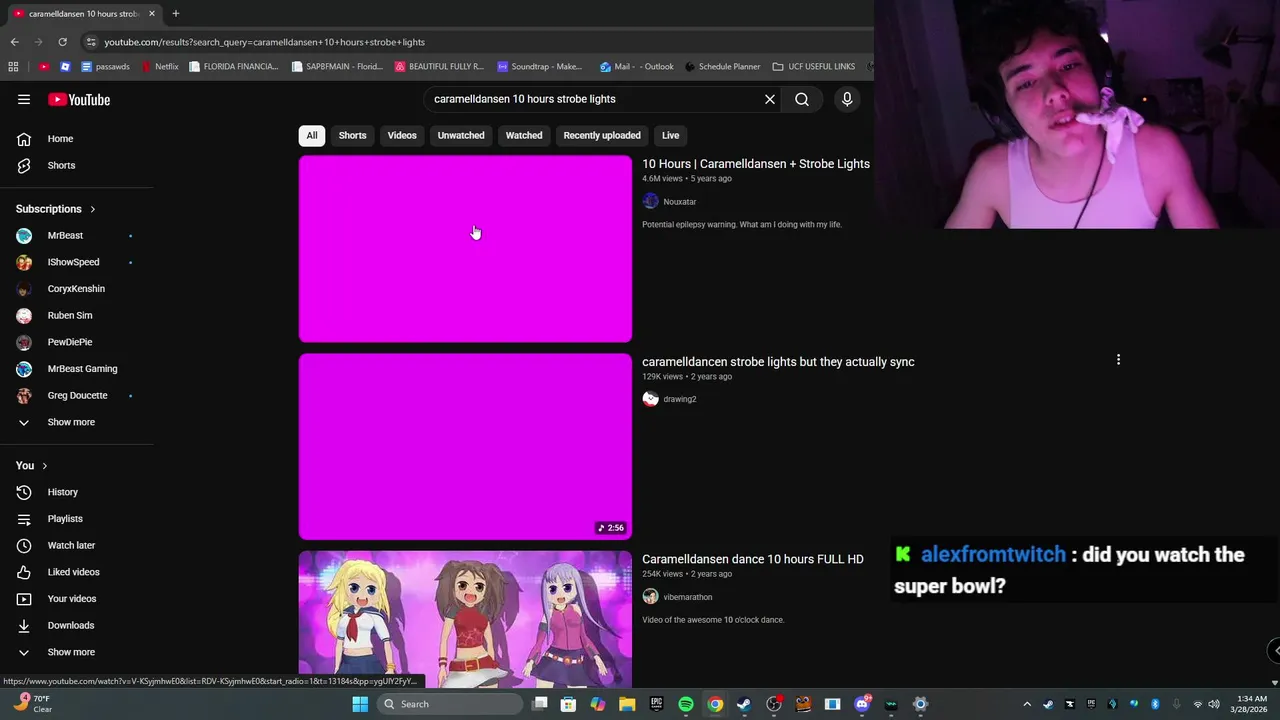1280x720 pixels.
Task: Open the Greg Doucette subscription channel
Action: click(x=77, y=395)
